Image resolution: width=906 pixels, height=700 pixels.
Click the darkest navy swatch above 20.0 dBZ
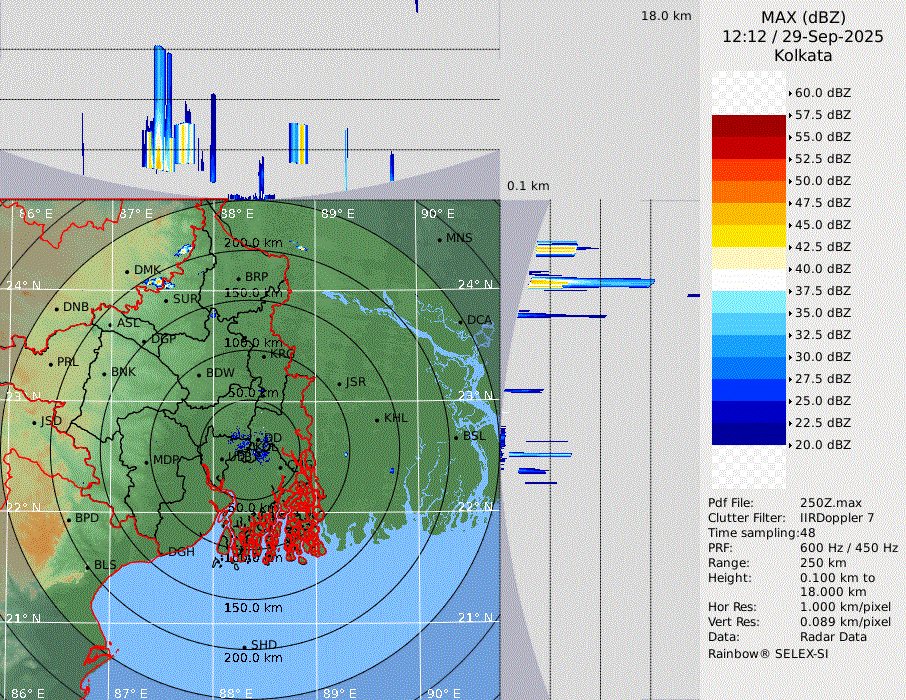[749, 434]
